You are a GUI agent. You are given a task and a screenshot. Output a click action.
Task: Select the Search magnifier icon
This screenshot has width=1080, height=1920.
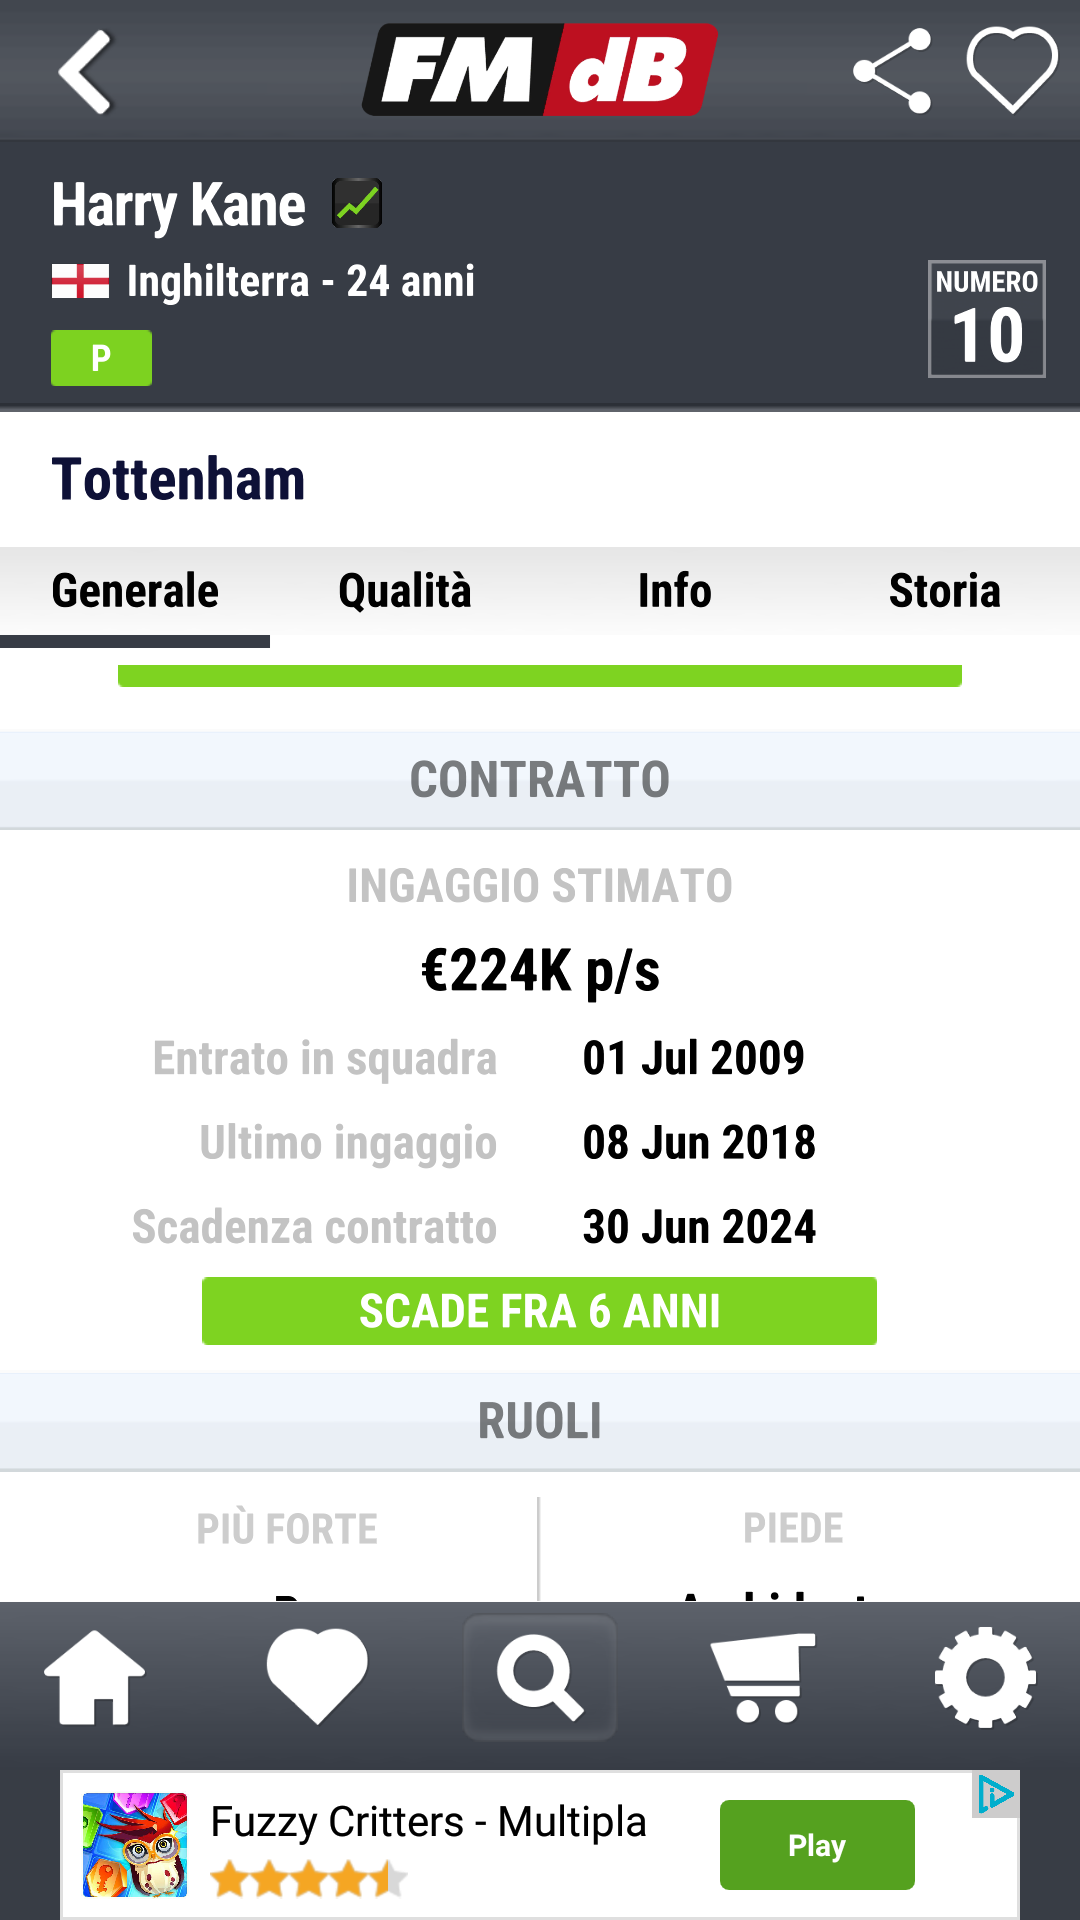click(x=540, y=1677)
